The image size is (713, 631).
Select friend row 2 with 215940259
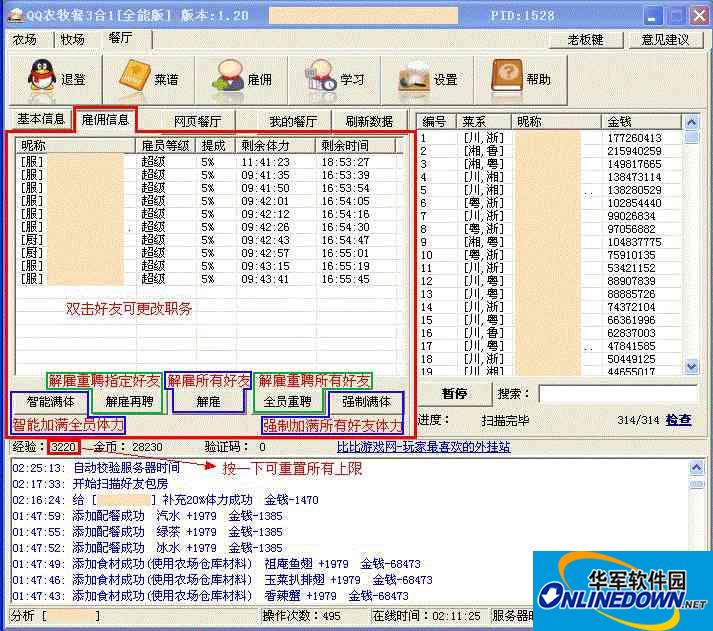coord(550,151)
